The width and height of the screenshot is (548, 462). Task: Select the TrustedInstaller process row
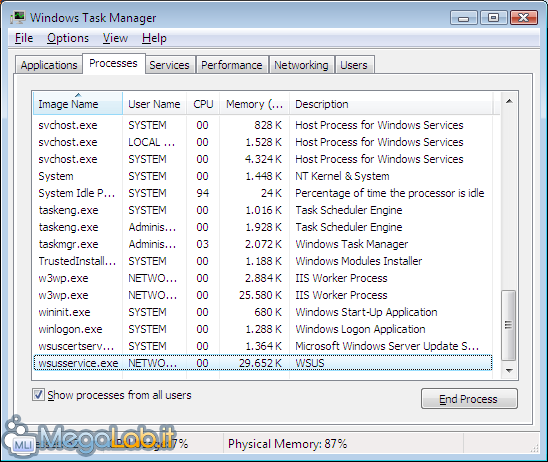pyautogui.click(x=263, y=261)
